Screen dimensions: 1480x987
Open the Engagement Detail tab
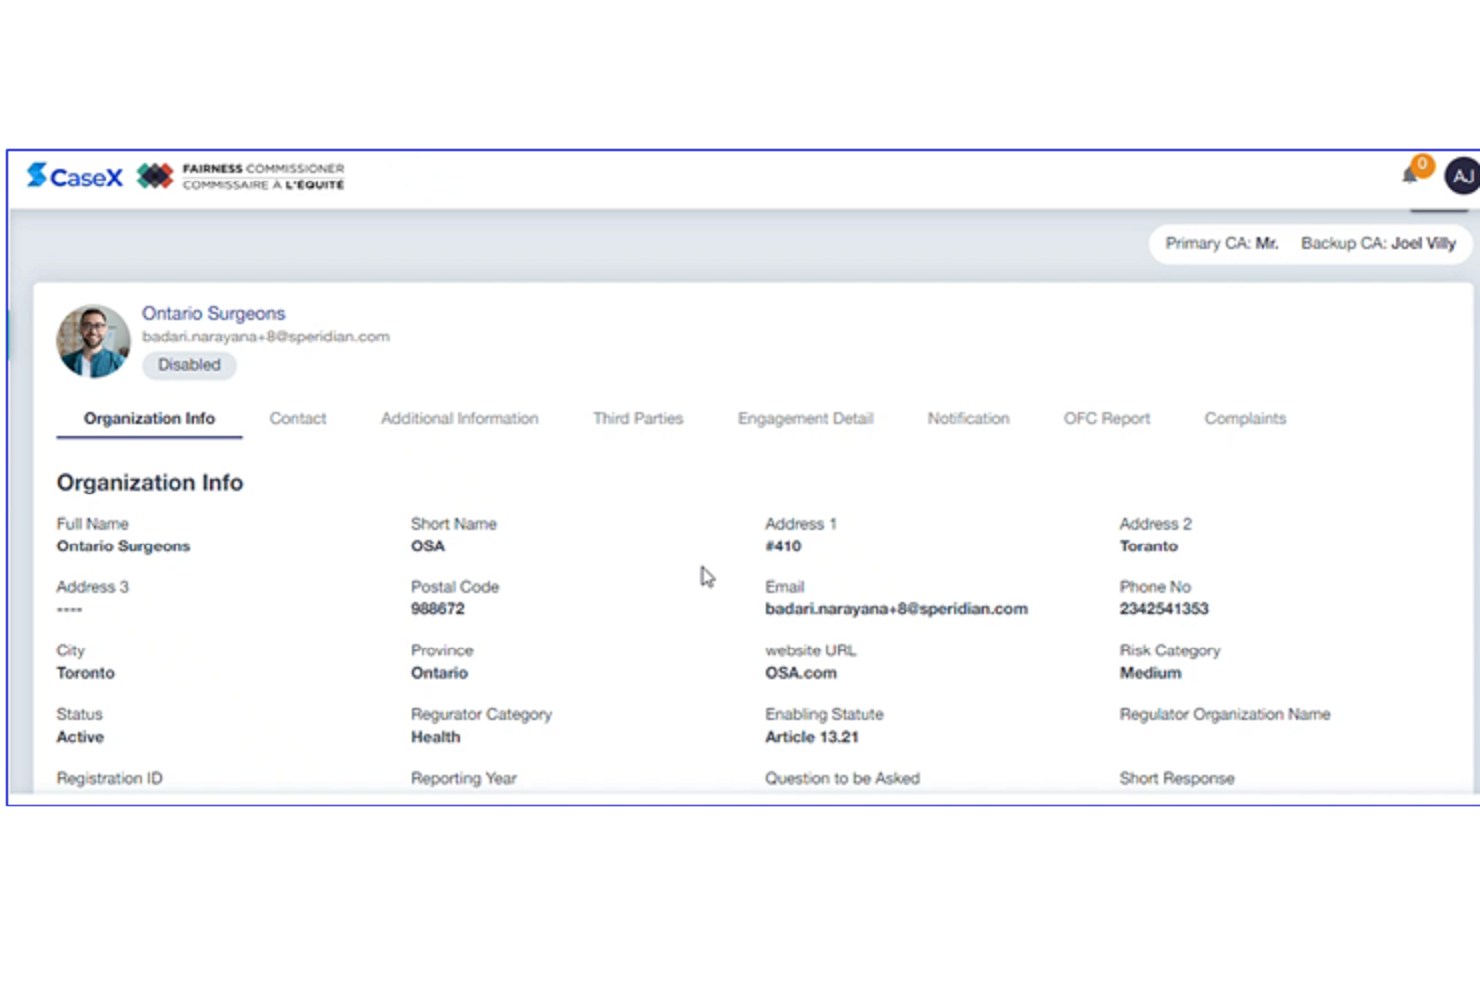[805, 418]
